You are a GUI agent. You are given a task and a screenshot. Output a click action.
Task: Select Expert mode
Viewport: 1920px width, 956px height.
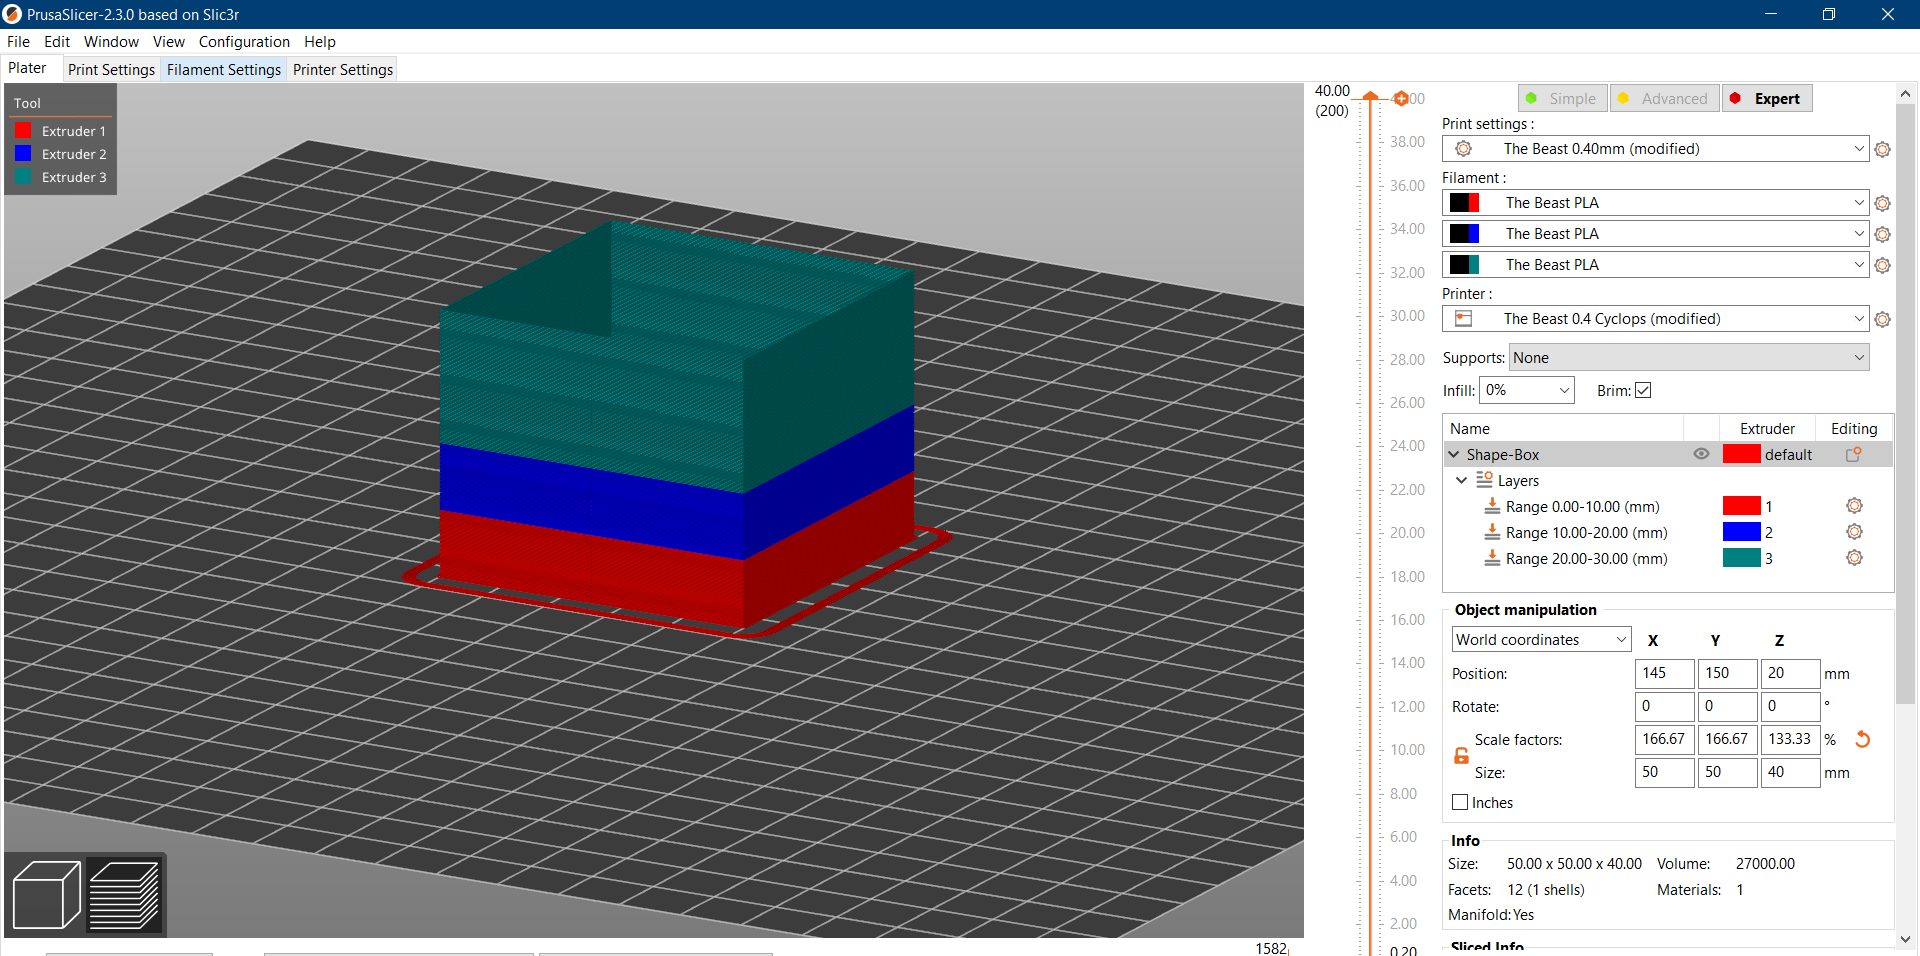point(1767,98)
